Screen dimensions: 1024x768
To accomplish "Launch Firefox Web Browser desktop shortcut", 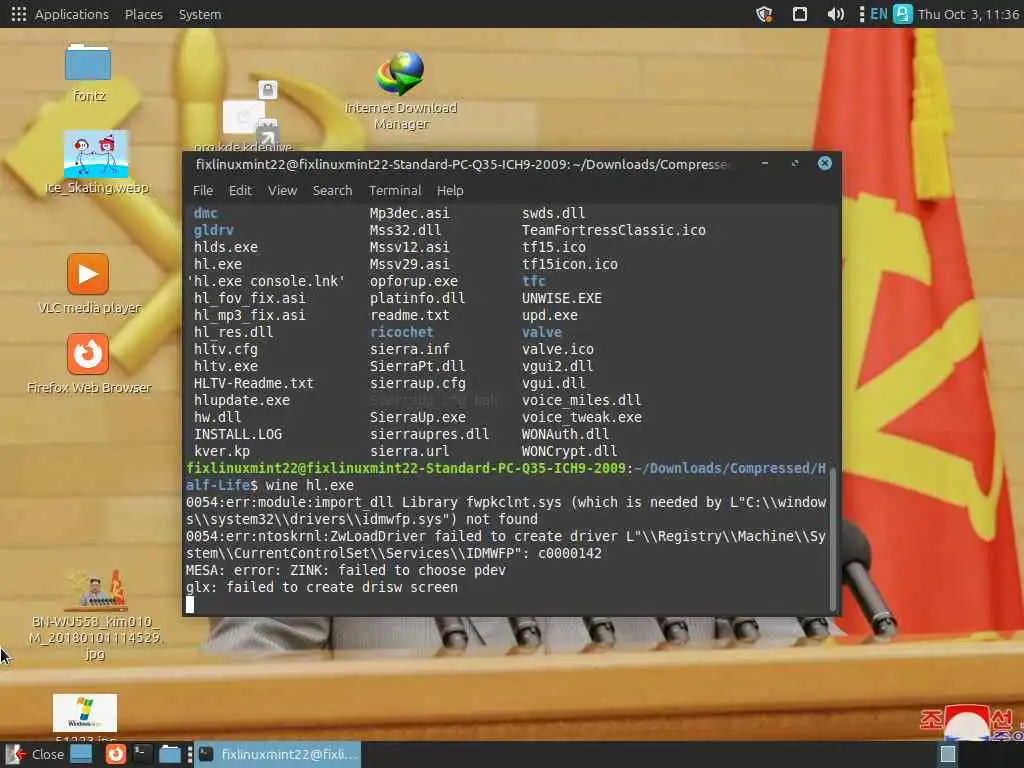I will (88, 364).
